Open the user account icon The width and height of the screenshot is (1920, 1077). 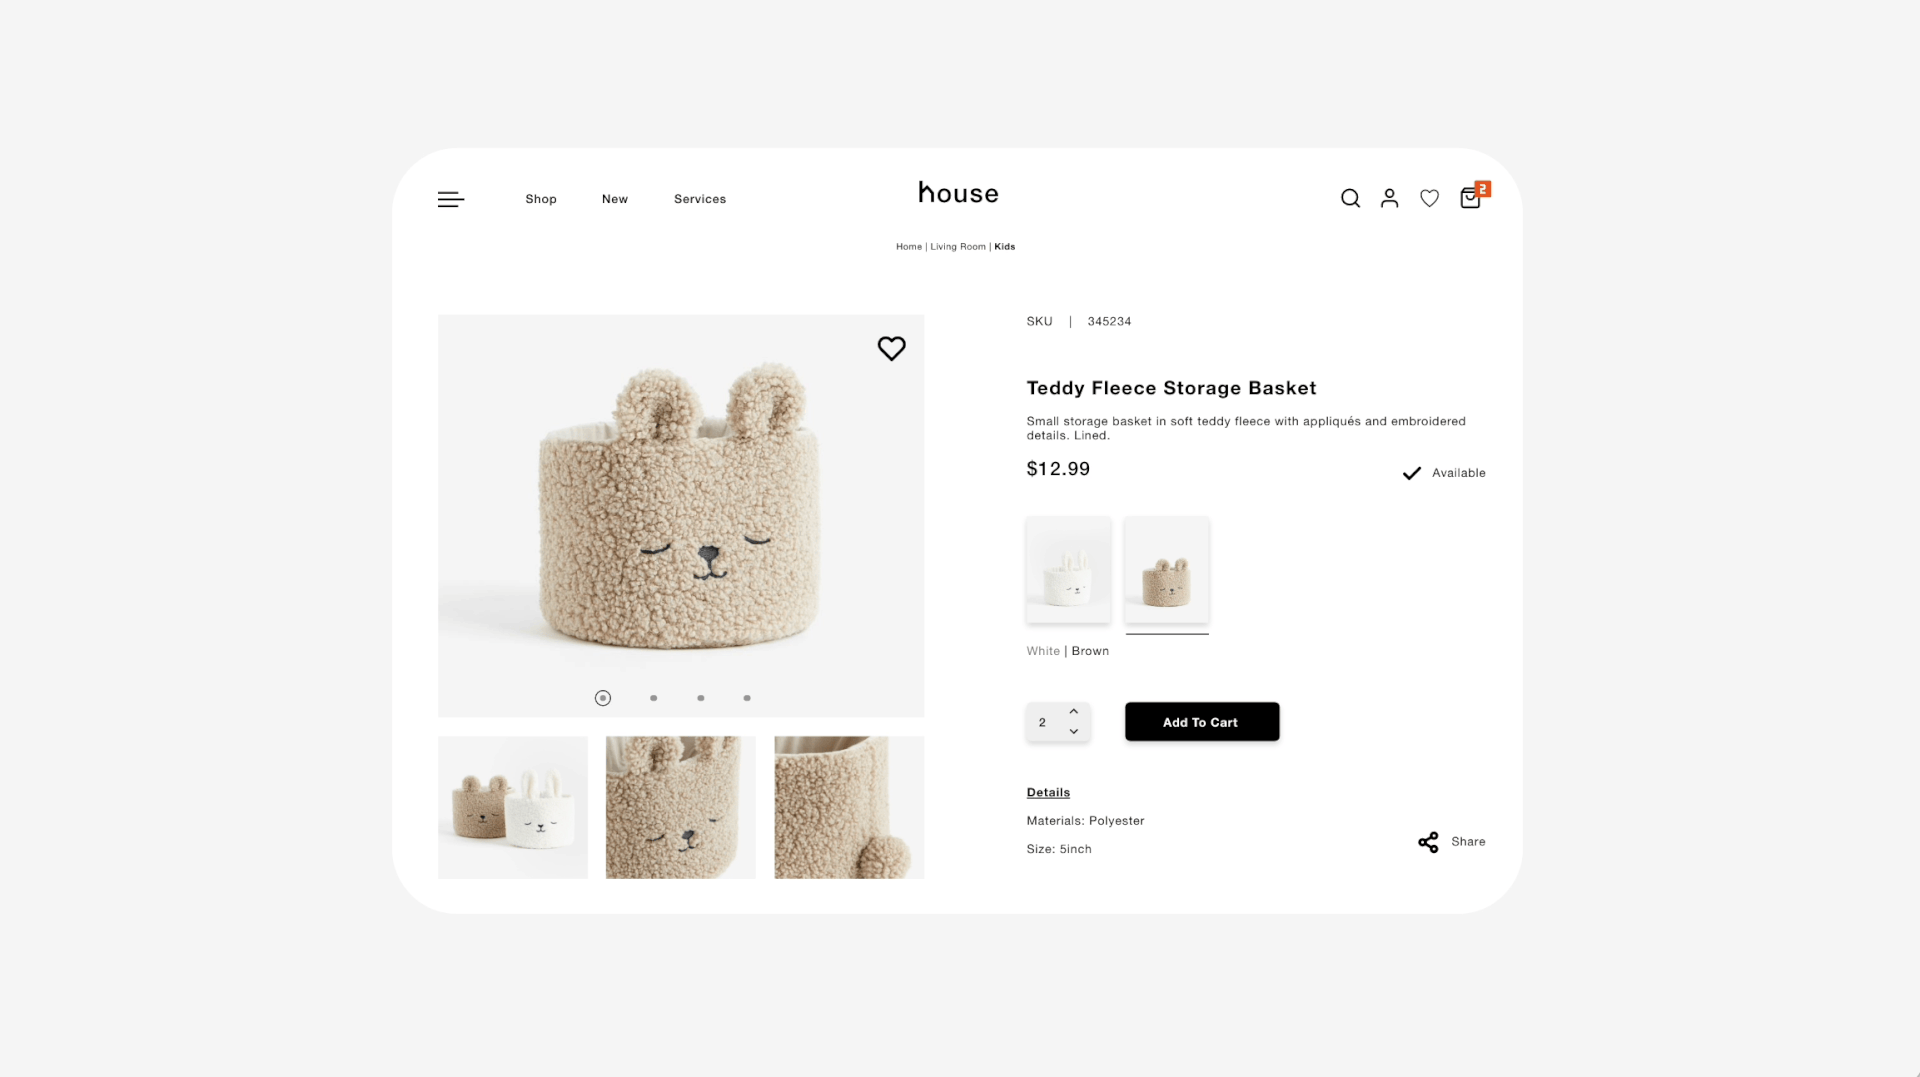click(x=1389, y=198)
